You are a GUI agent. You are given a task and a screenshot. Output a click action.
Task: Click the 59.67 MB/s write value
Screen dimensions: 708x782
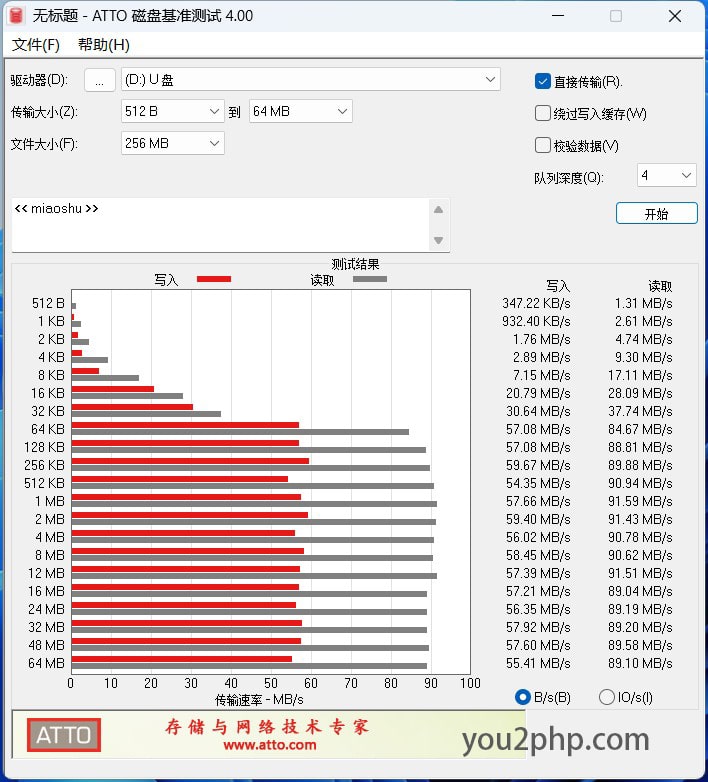click(x=538, y=465)
